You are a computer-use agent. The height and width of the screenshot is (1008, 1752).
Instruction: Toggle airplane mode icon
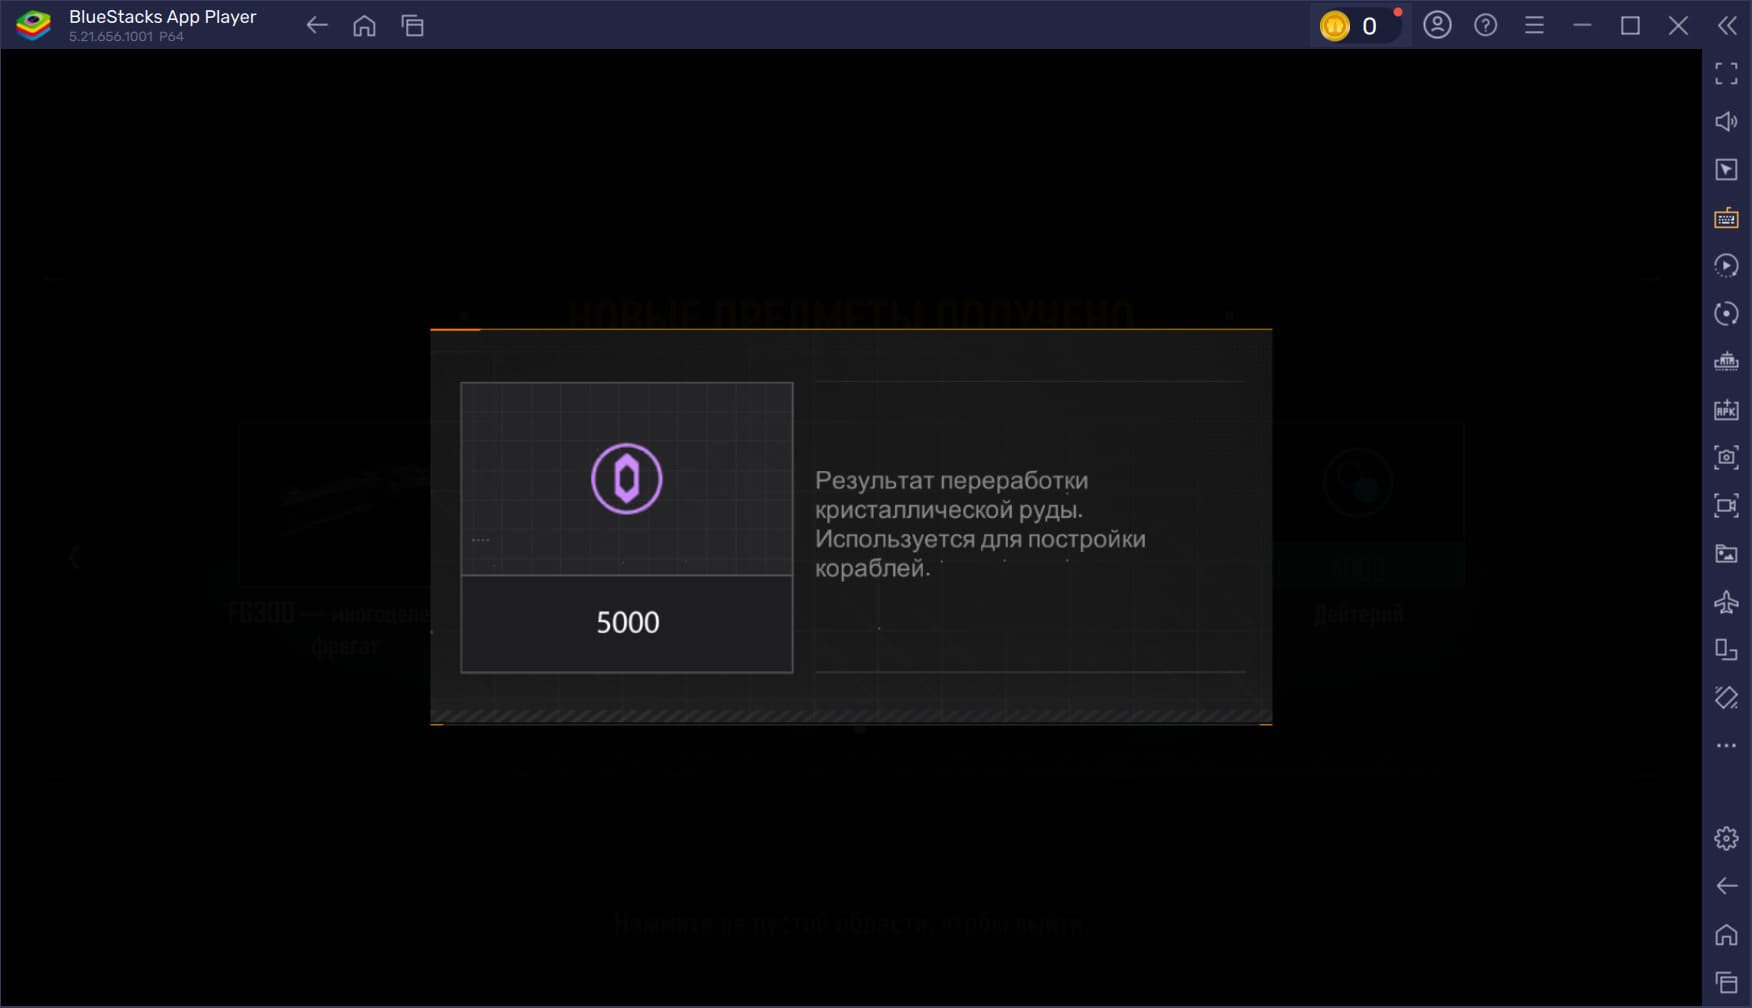[x=1726, y=601]
